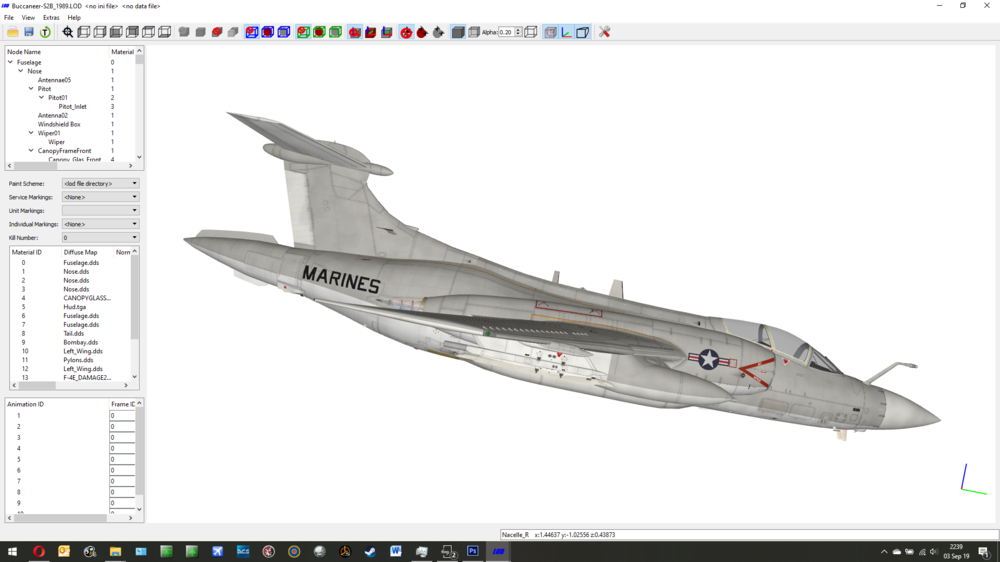Select the Antennae05 node
The image size is (1000, 562).
click(x=54, y=80)
